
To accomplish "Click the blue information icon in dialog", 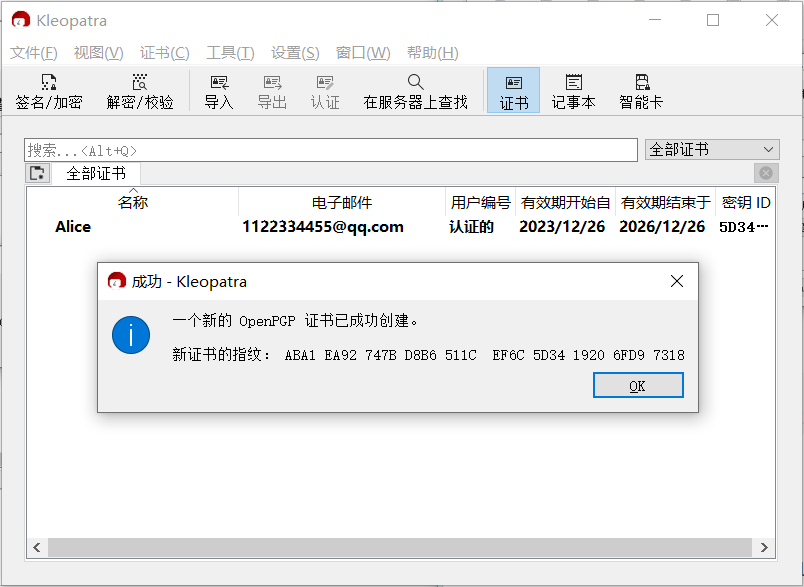I will (x=131, y=335).
